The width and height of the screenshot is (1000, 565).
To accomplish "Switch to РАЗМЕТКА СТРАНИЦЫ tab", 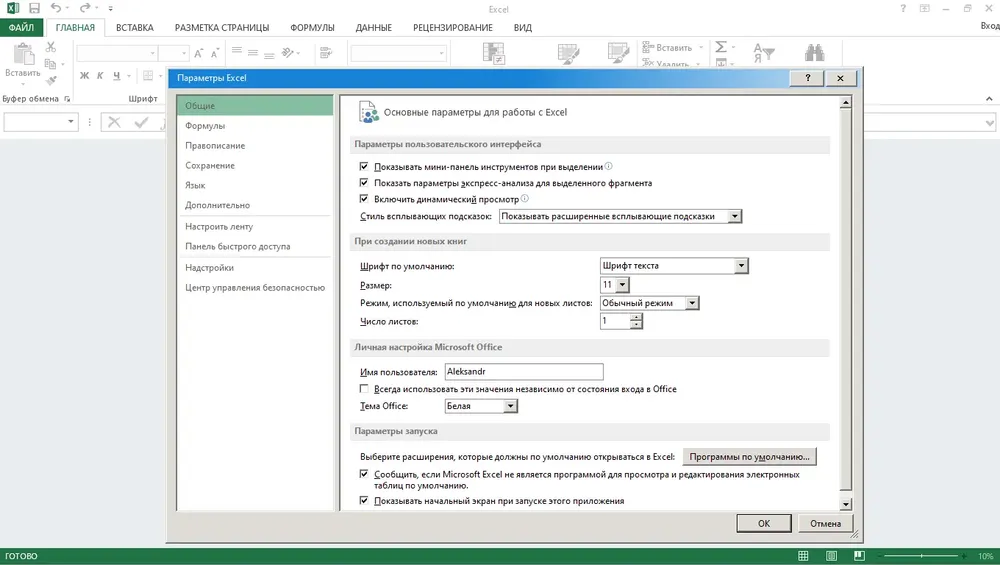I will point(222,27).
